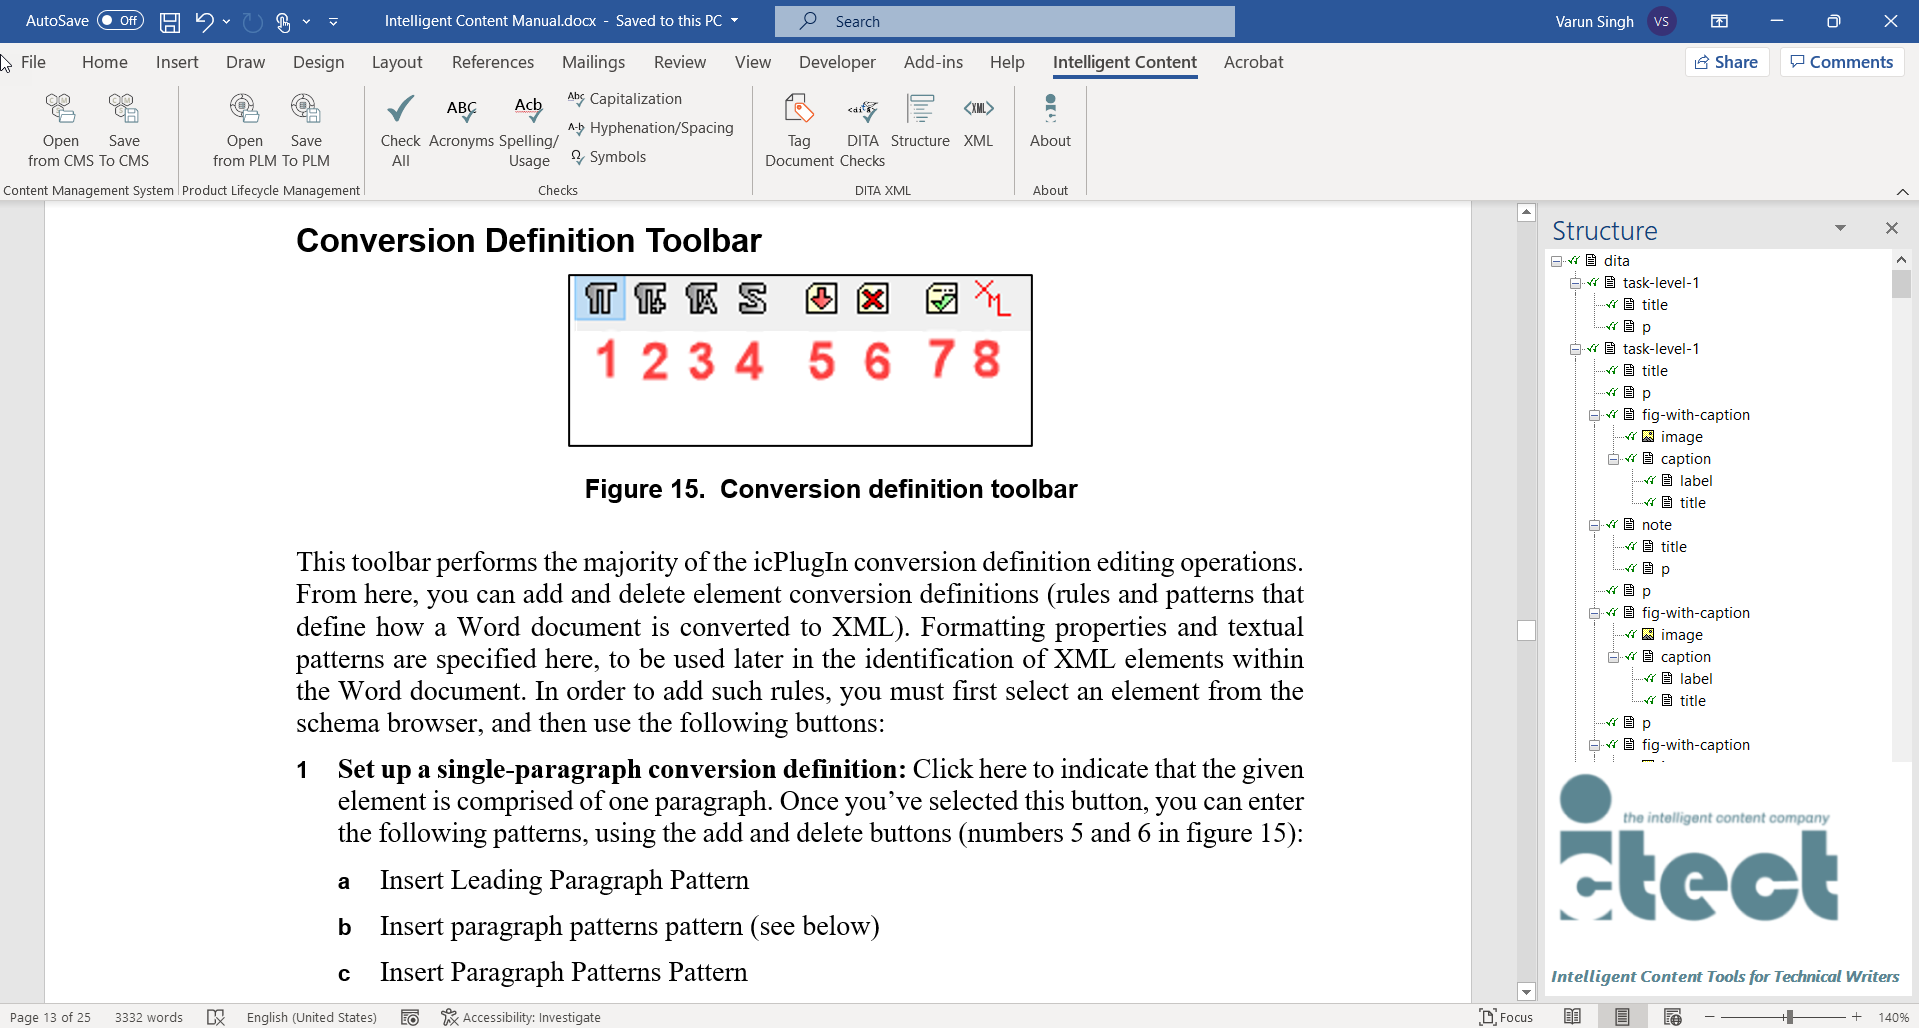Image resolution: width=1919 pixels, height=1028 pixels.
Task: Click spelling proofing status icon
Action: tap(216, 1017)
